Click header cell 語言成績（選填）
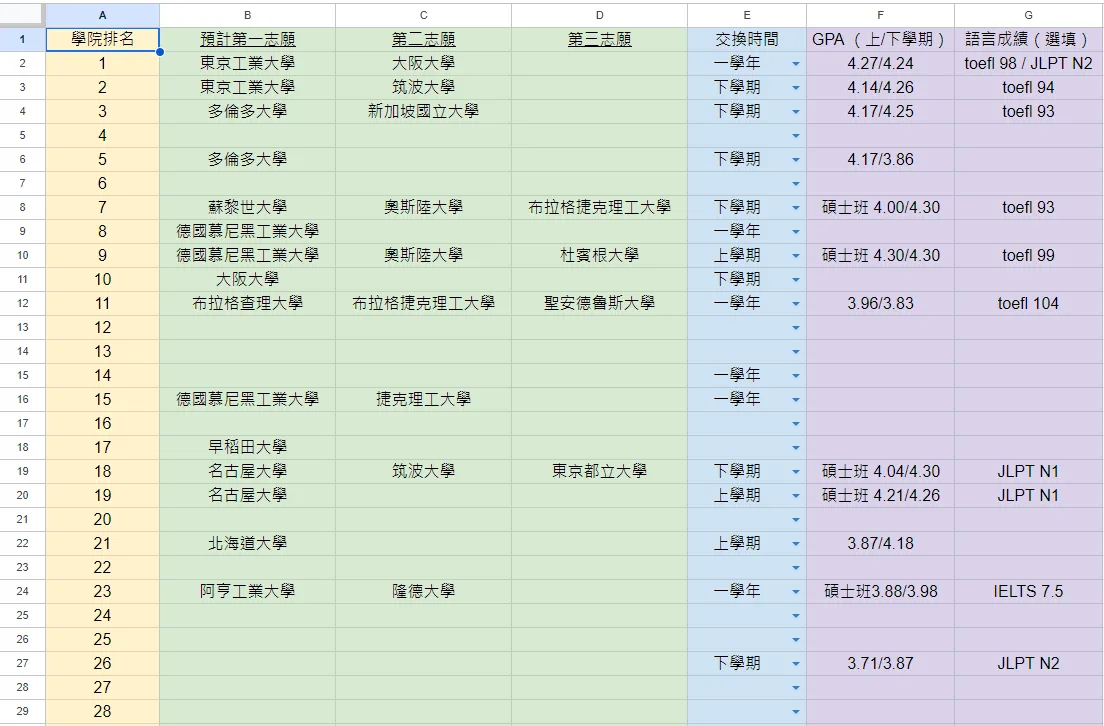This screenshot has height=726, width=1104. (1029, 39)
